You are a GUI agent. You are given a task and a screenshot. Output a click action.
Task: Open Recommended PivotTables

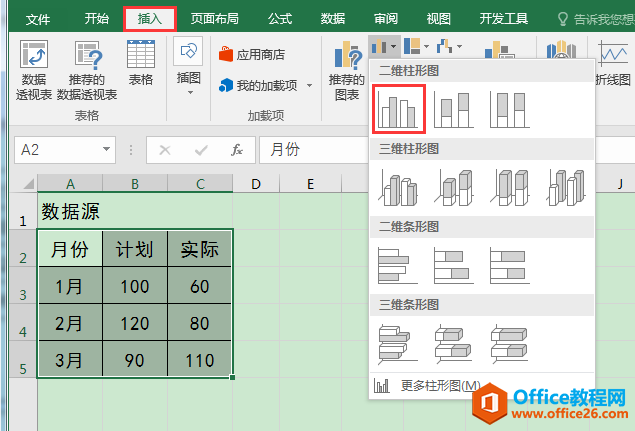87,70
